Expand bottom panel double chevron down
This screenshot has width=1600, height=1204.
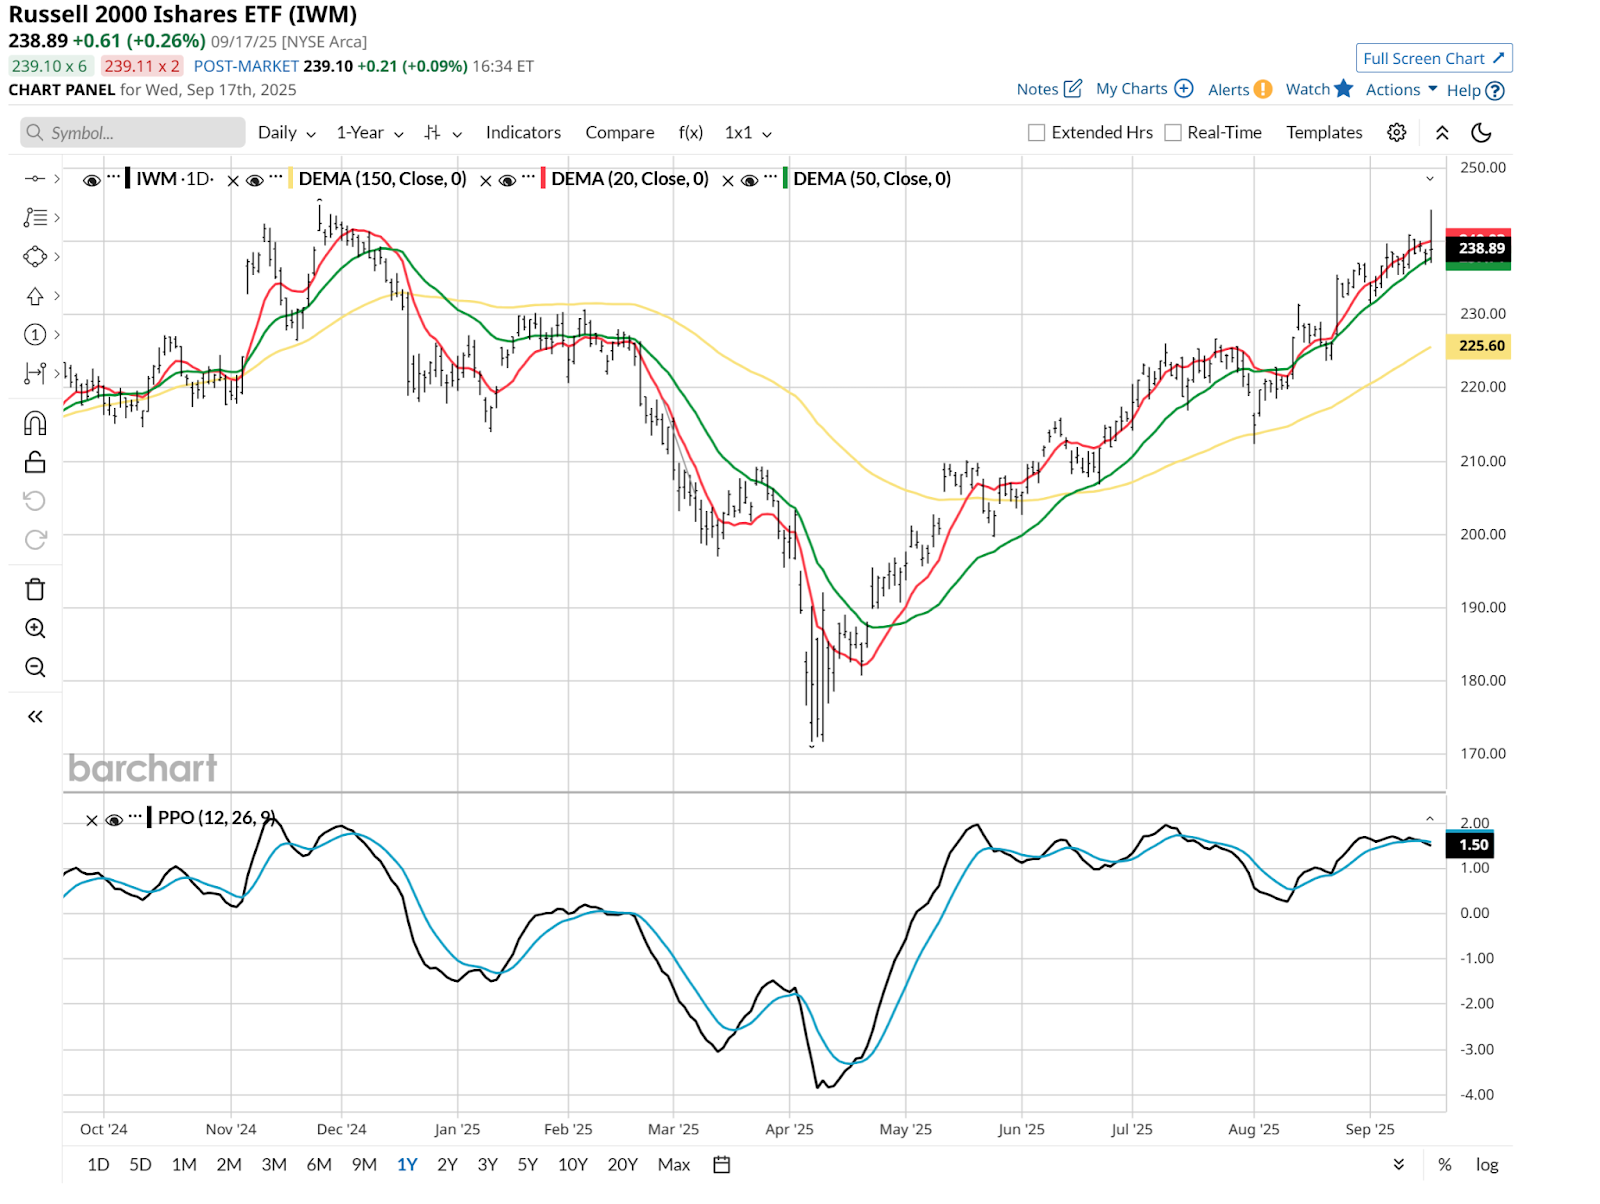(x=1399, y=1164)
